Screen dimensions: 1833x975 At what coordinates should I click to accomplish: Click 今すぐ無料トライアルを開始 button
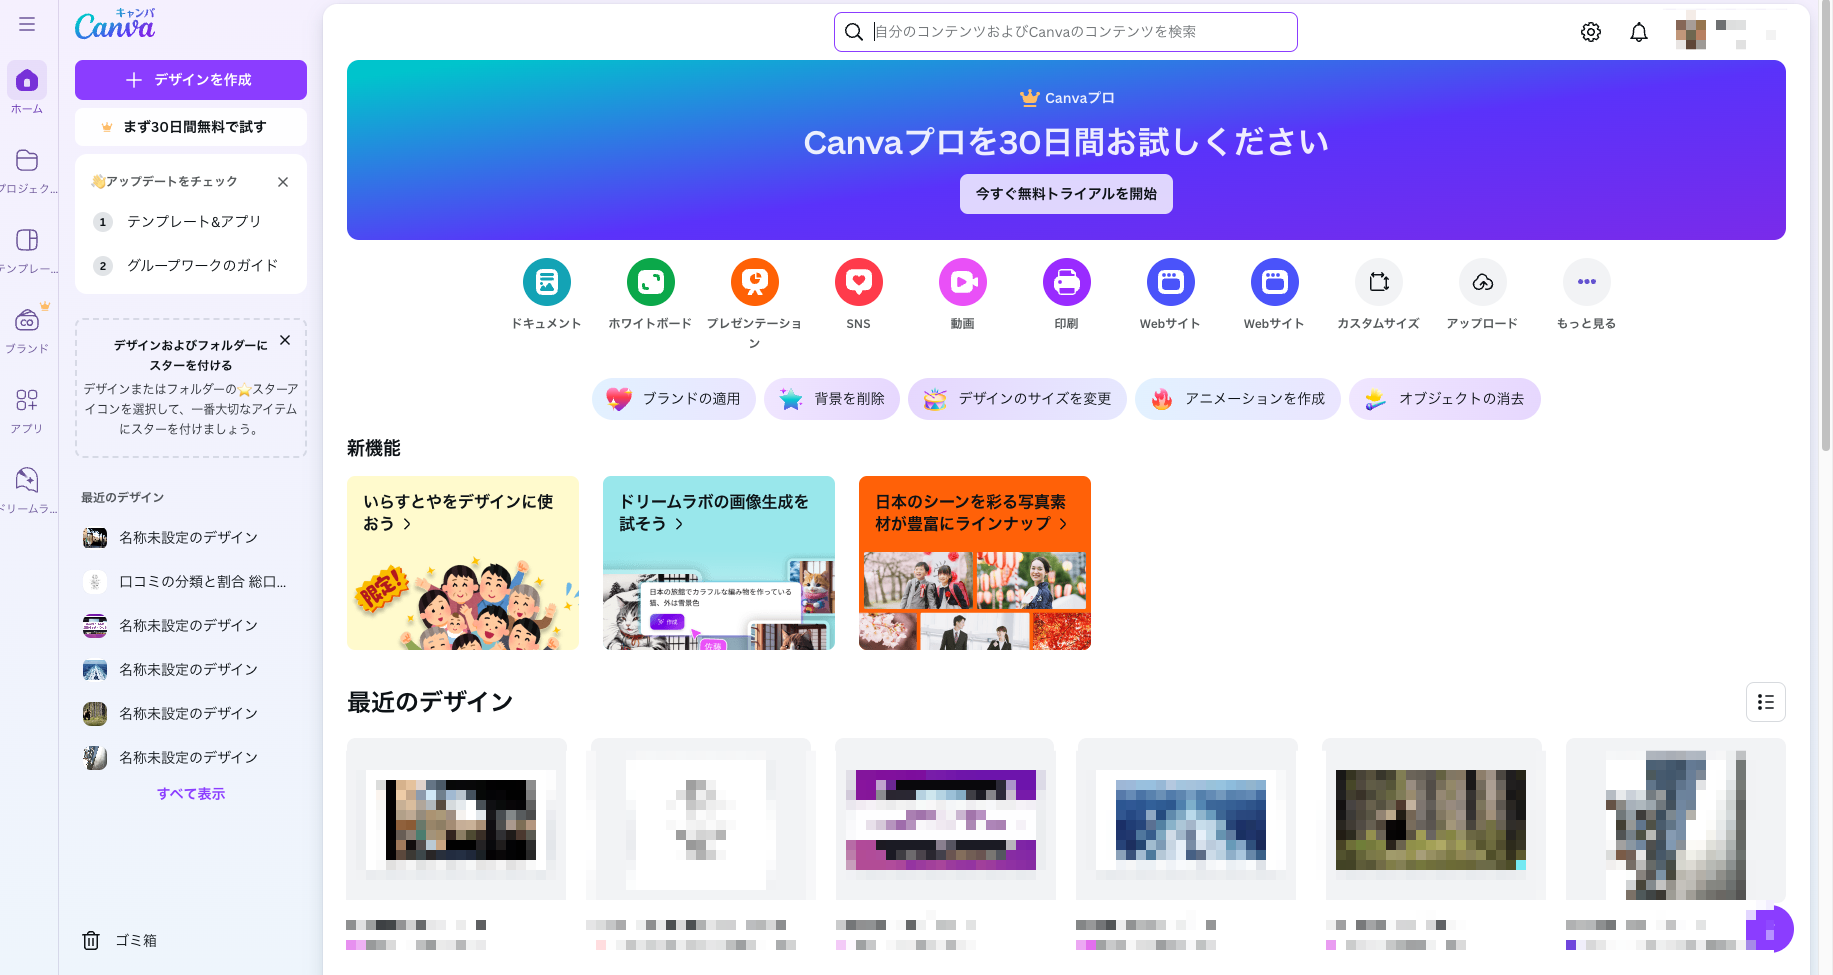coord(1066,194)
